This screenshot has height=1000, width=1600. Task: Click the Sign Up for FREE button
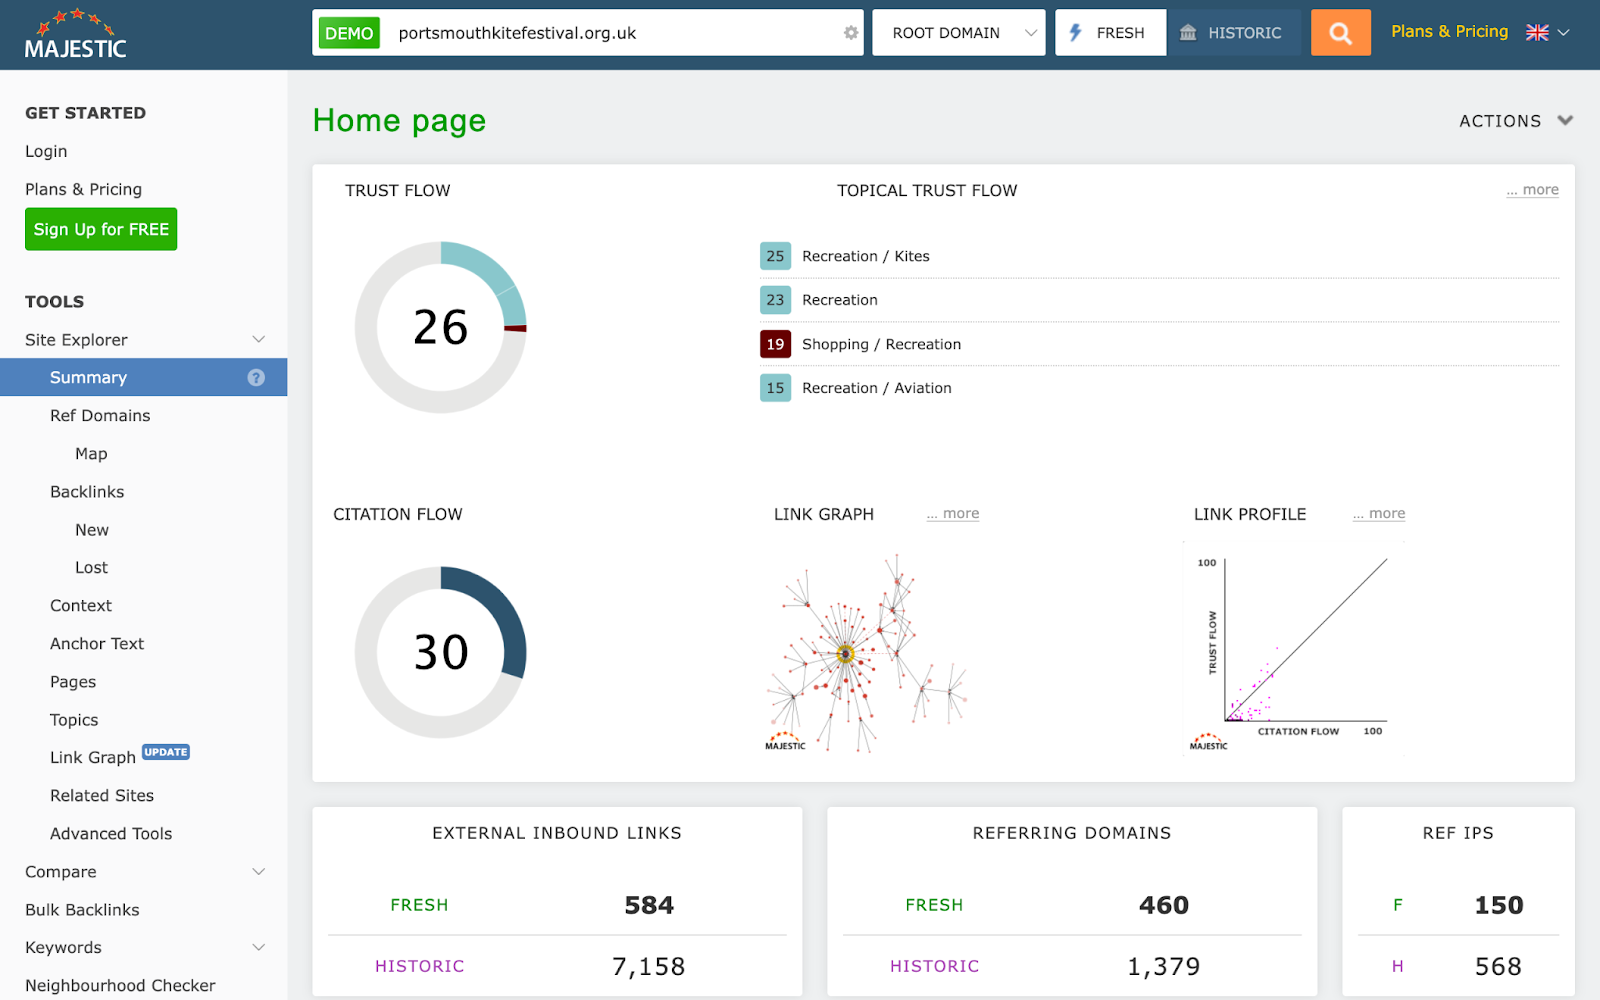tap(100, 228)
